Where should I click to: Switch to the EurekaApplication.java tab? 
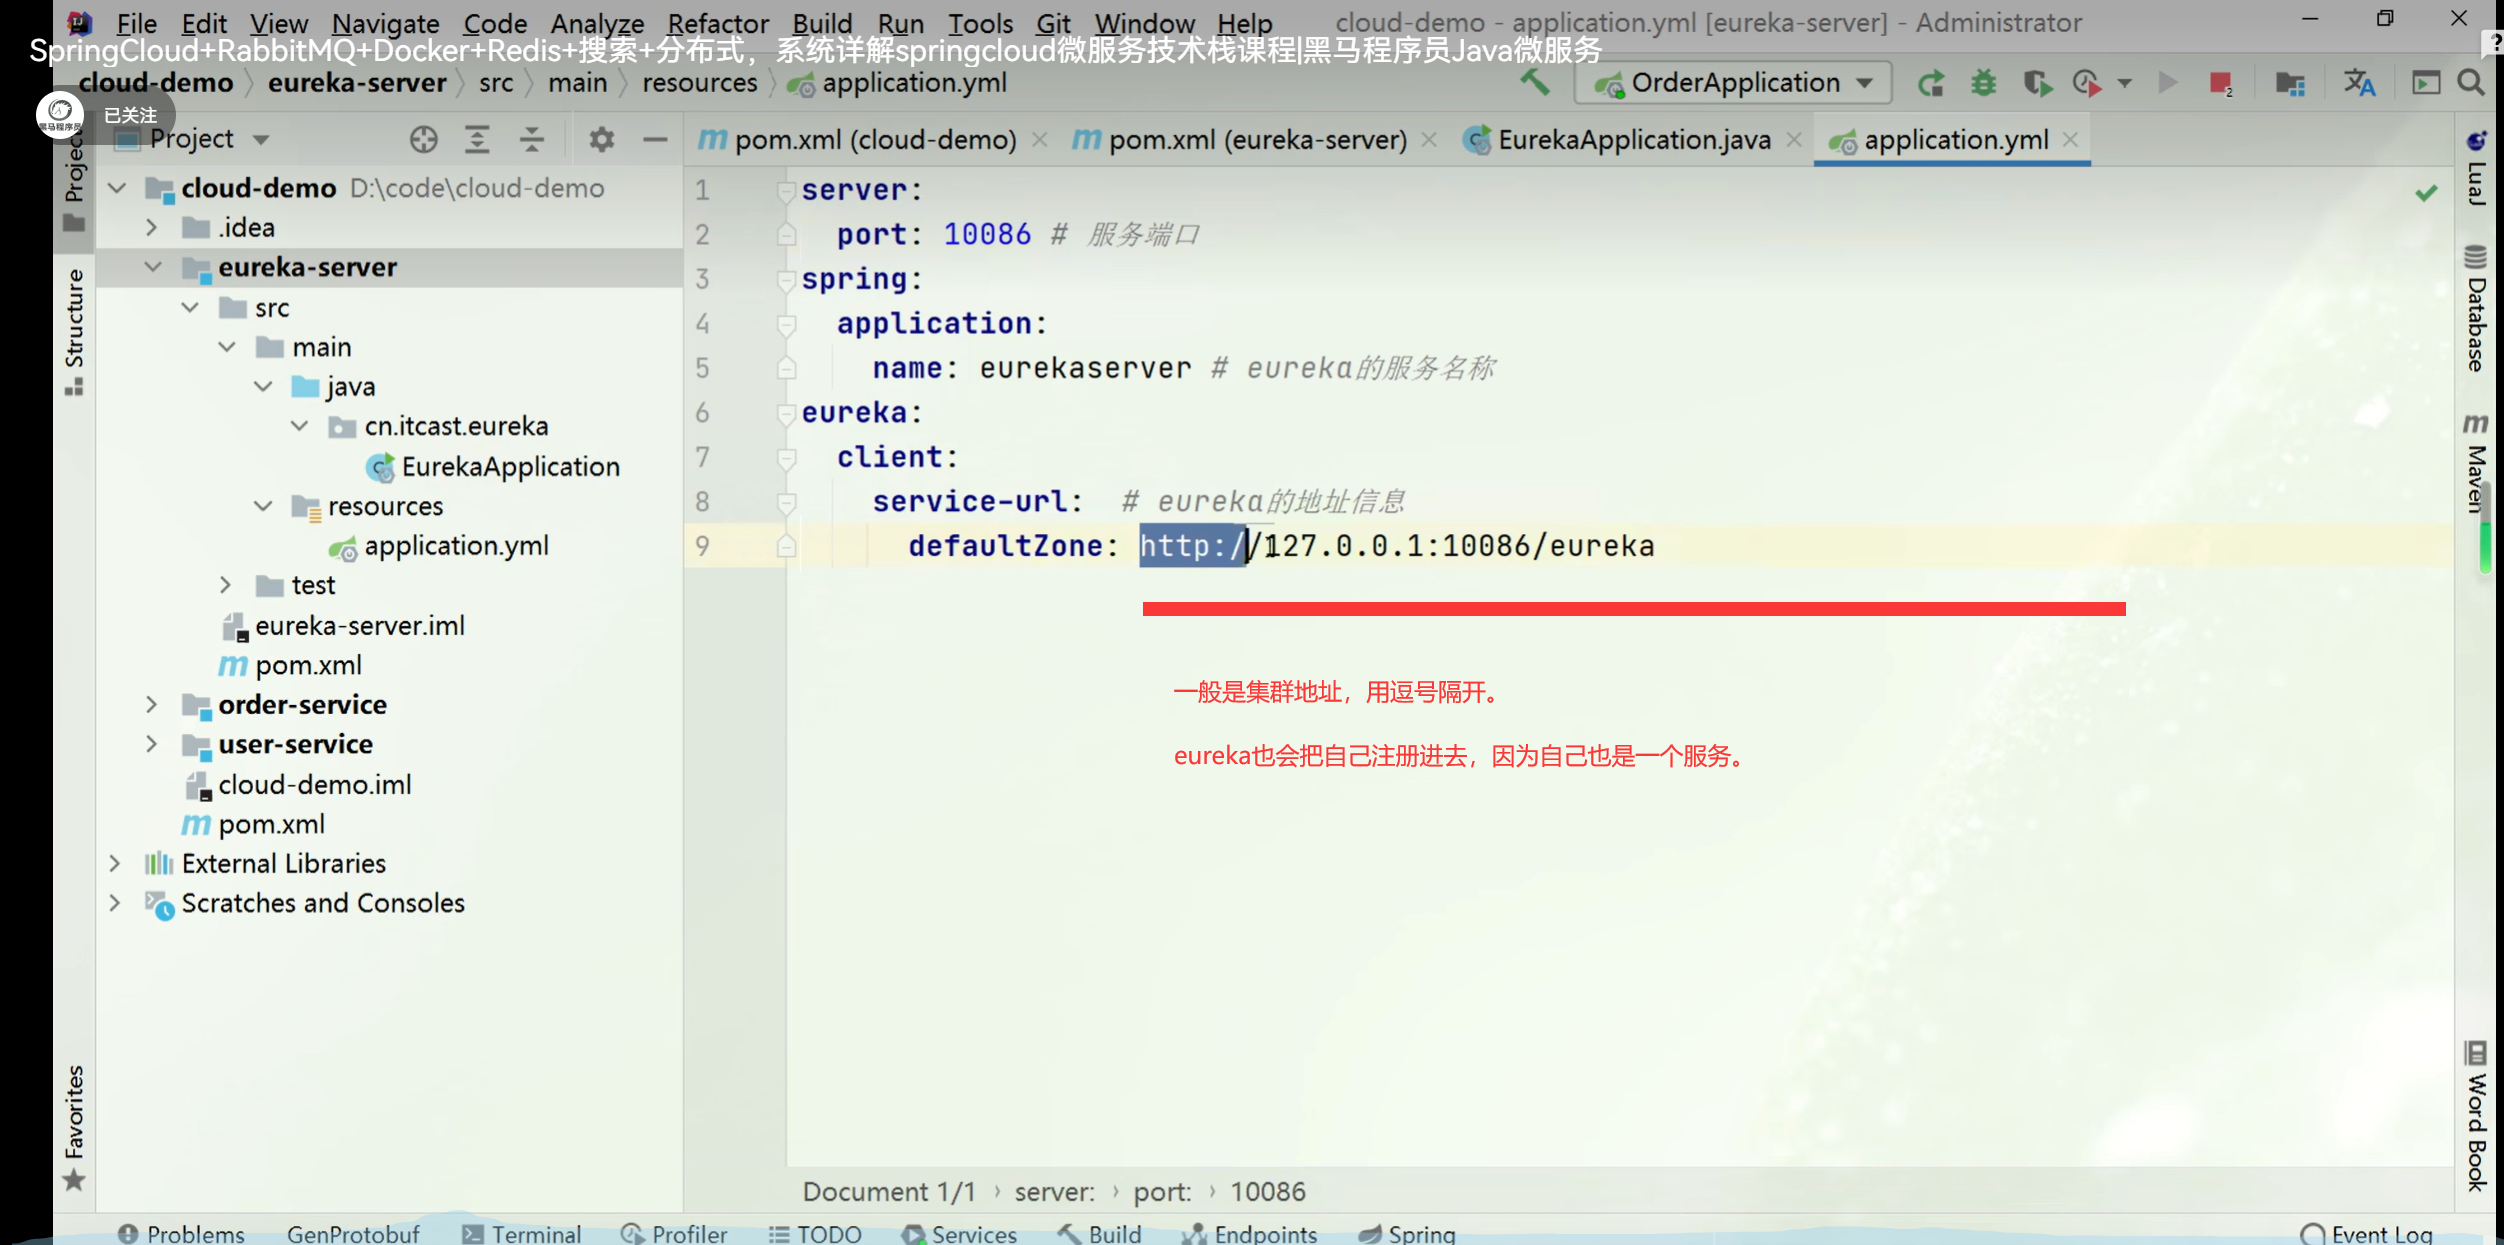1634,140
